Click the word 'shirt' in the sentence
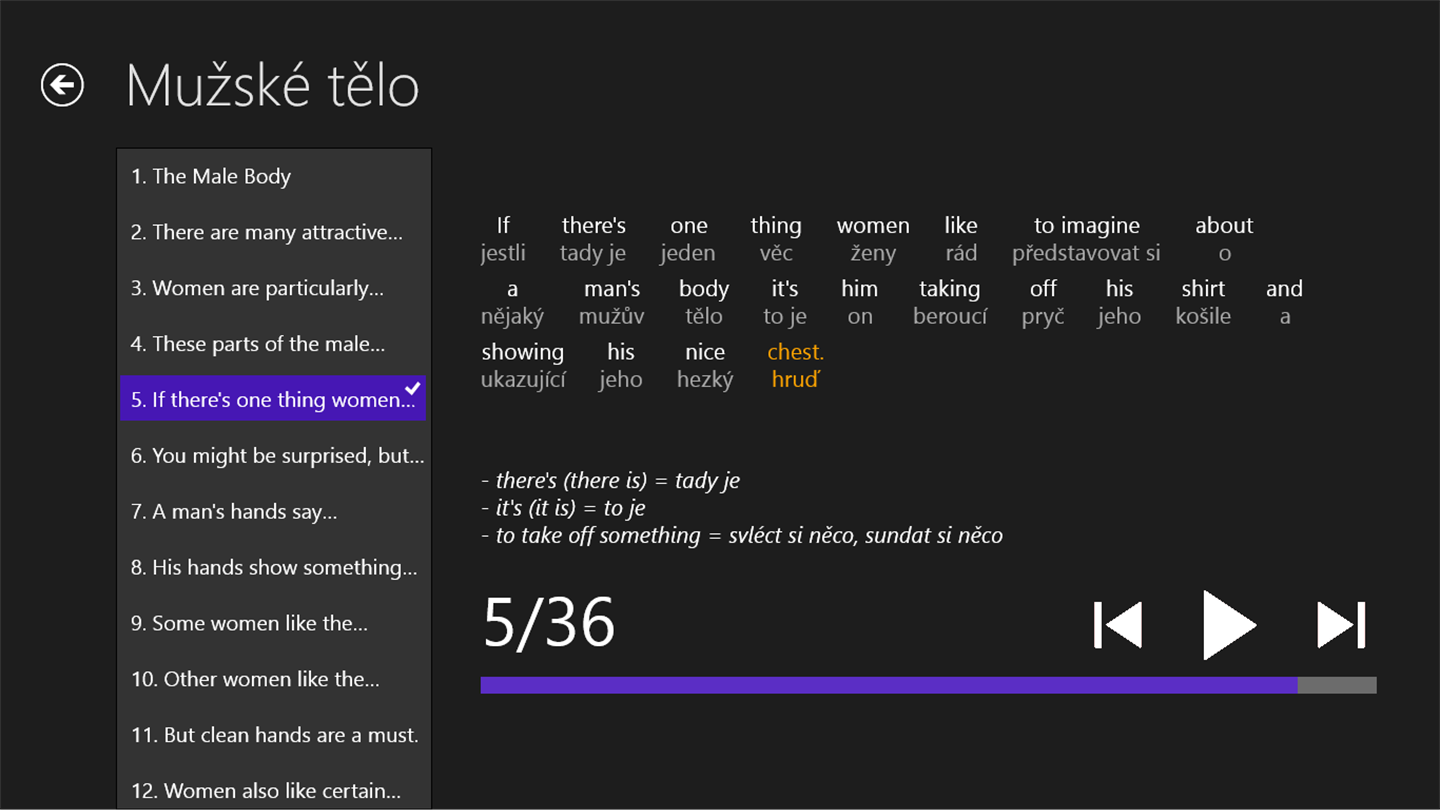Viewport: 1440px width, 810px height. pyautogui.click(x=1202, y=289)
